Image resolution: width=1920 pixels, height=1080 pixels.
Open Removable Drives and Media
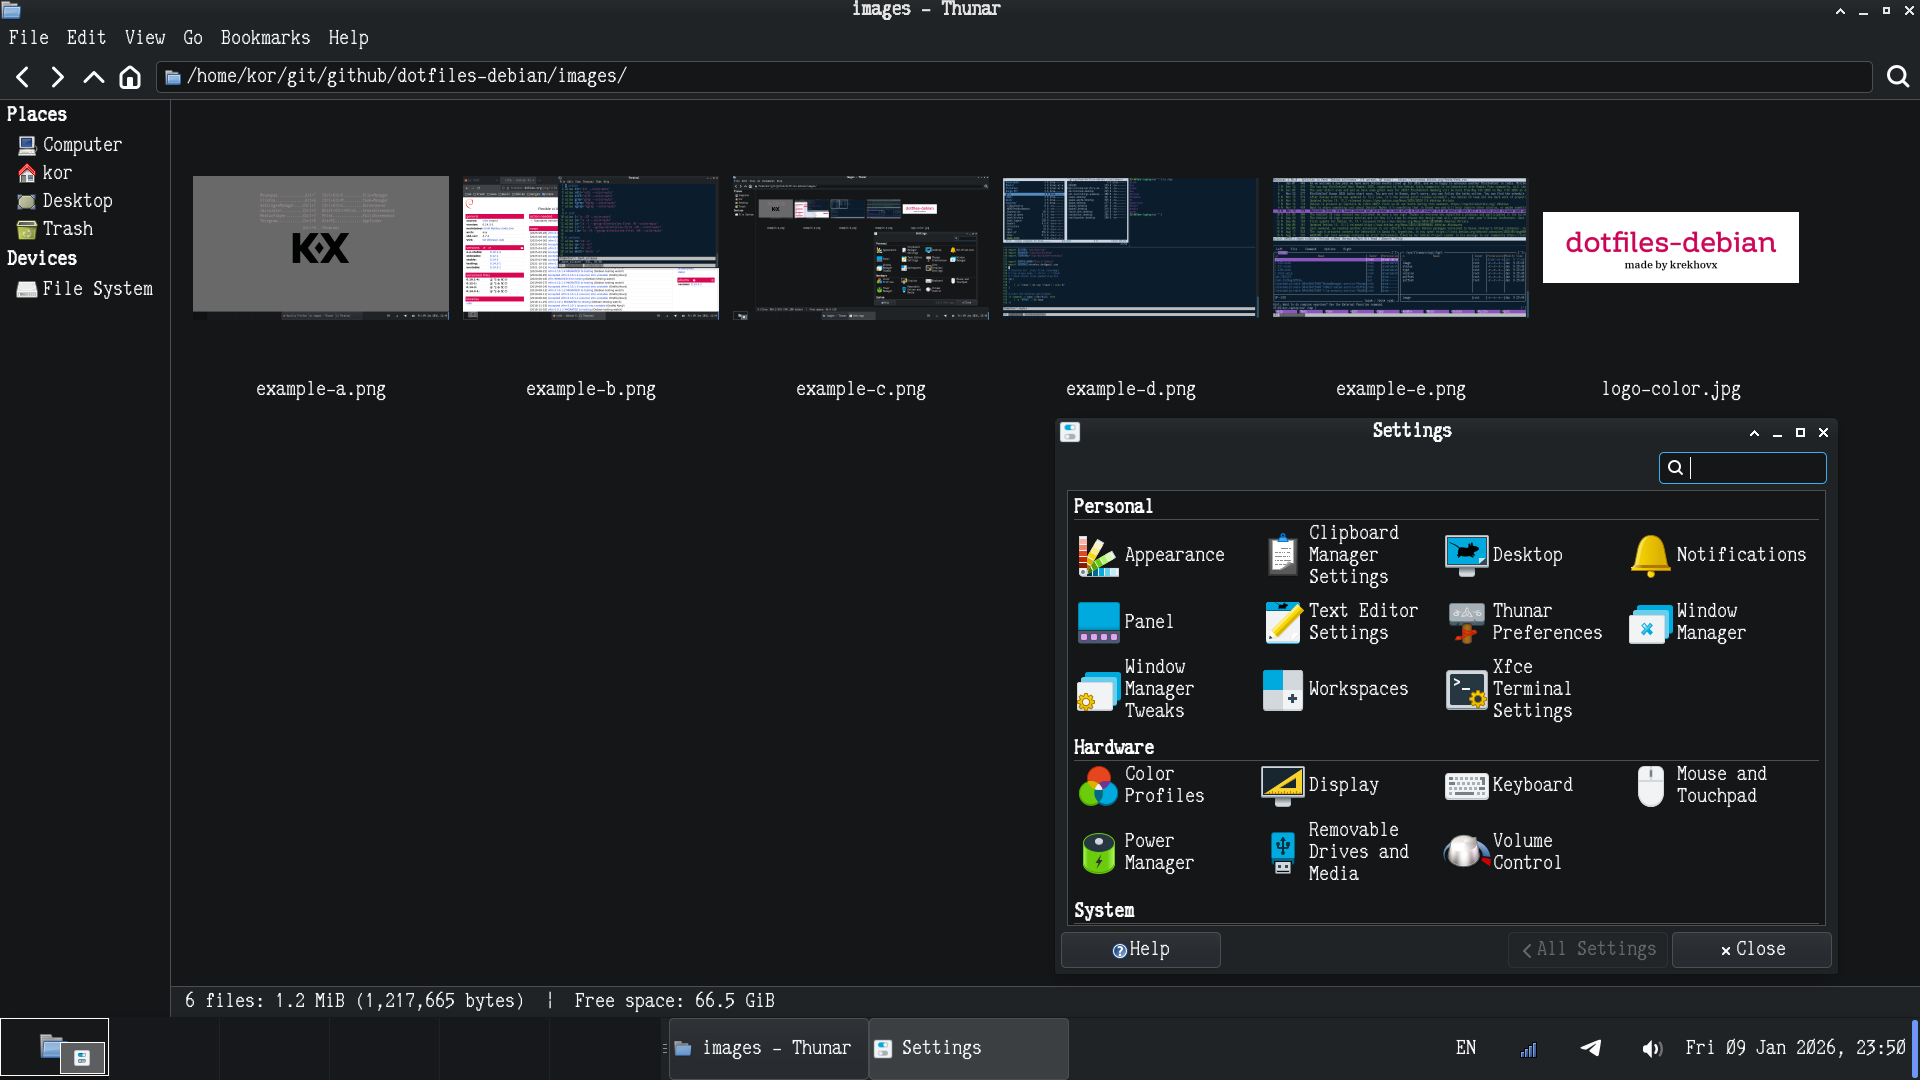coord(1283,852)
